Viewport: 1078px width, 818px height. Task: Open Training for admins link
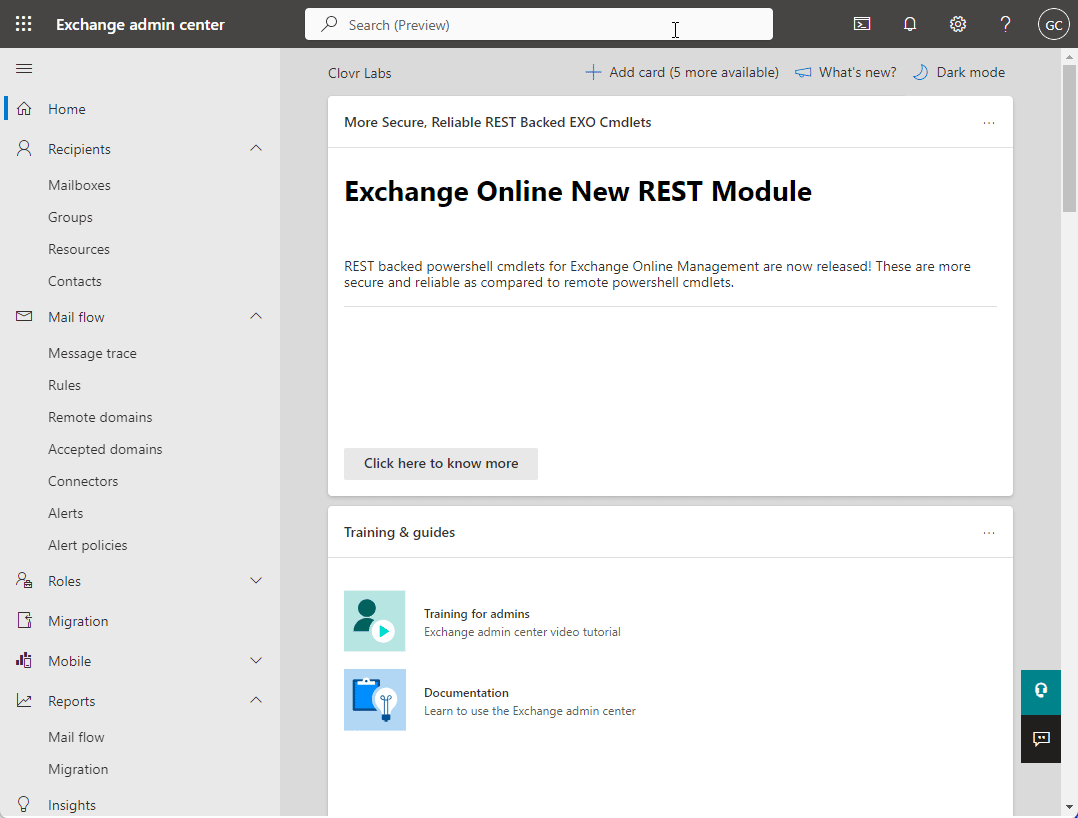point(476,614)
